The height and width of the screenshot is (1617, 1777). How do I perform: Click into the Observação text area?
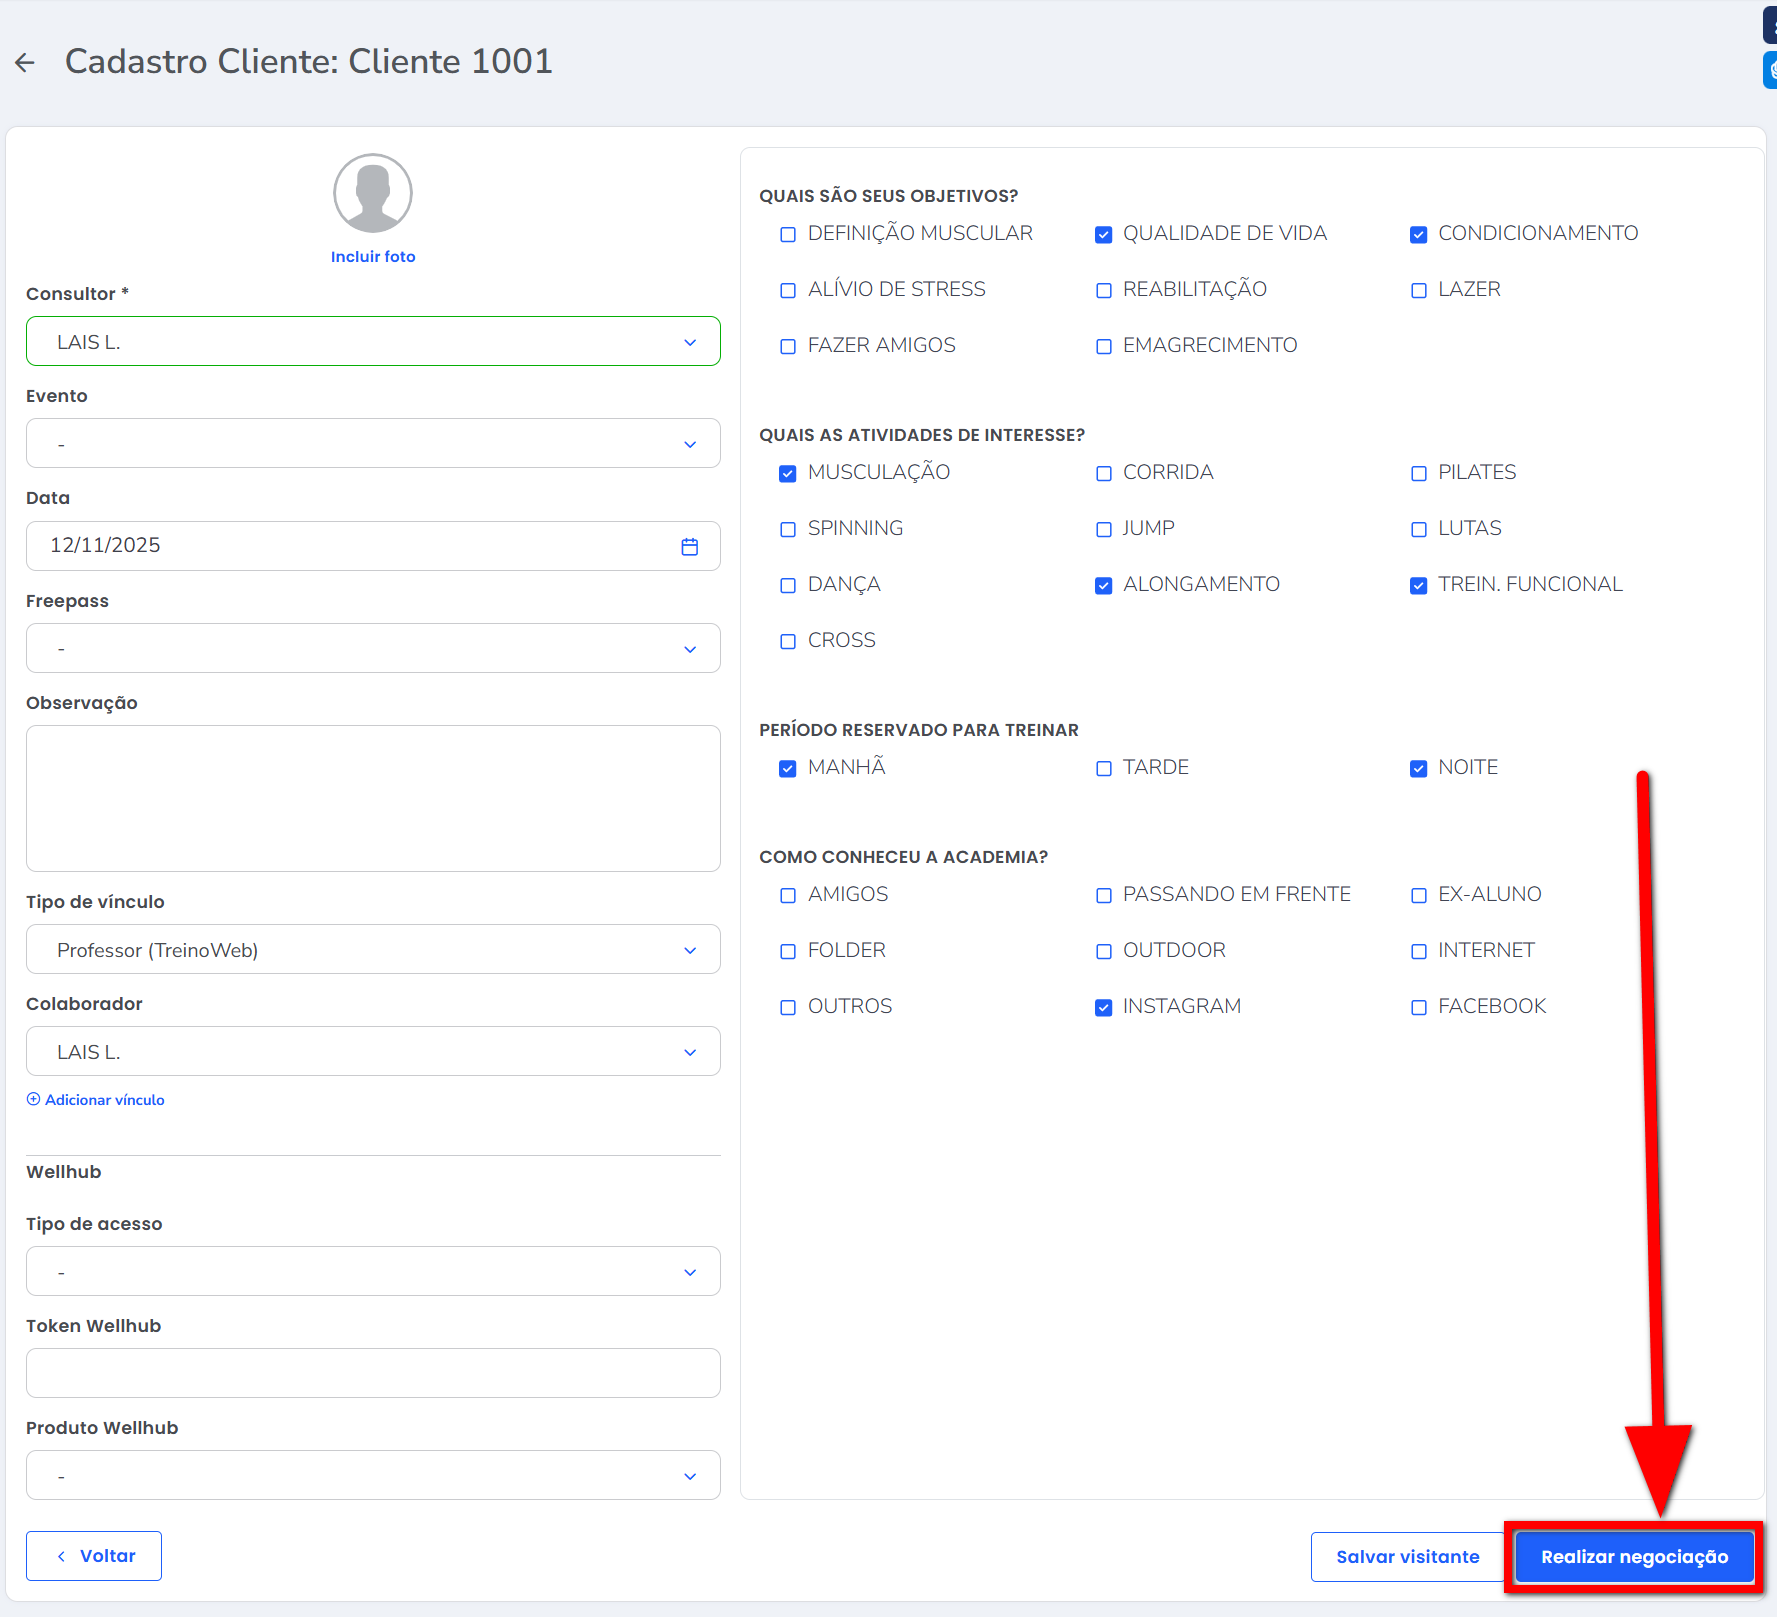(x=372, y=798)
